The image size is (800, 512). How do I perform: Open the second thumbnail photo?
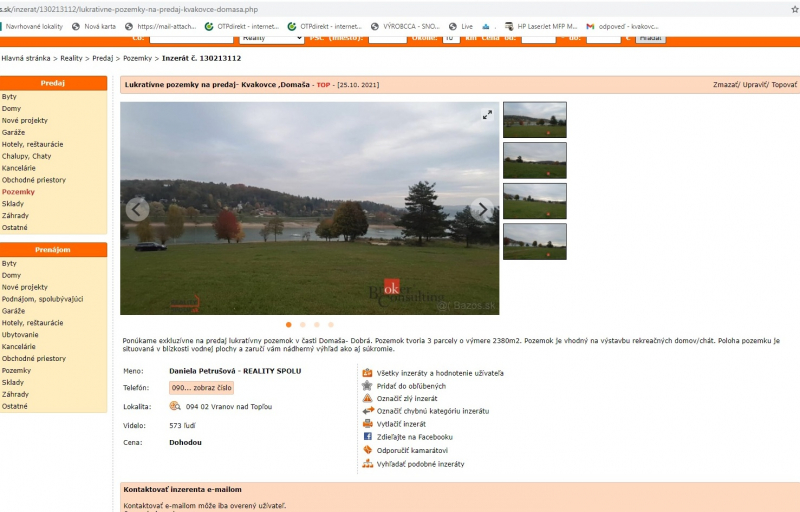coord(534,160)
